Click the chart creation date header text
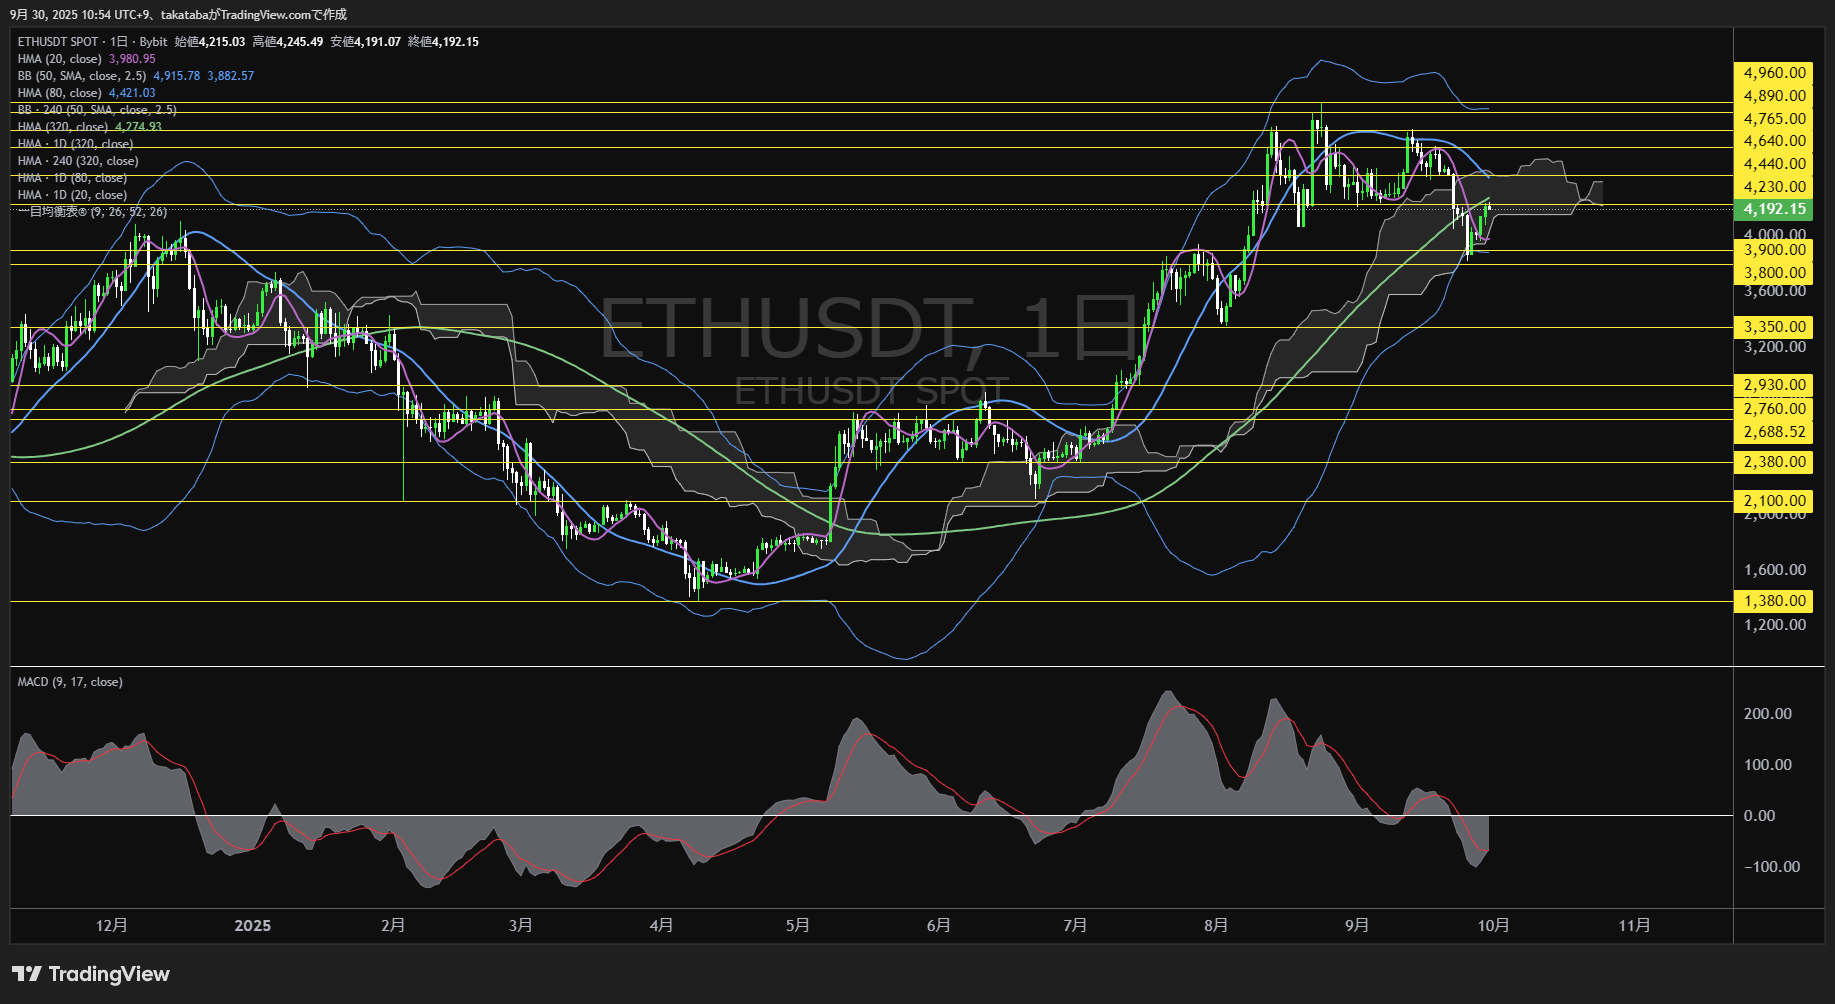1835x1004 pixels. (x=178, y=14)
